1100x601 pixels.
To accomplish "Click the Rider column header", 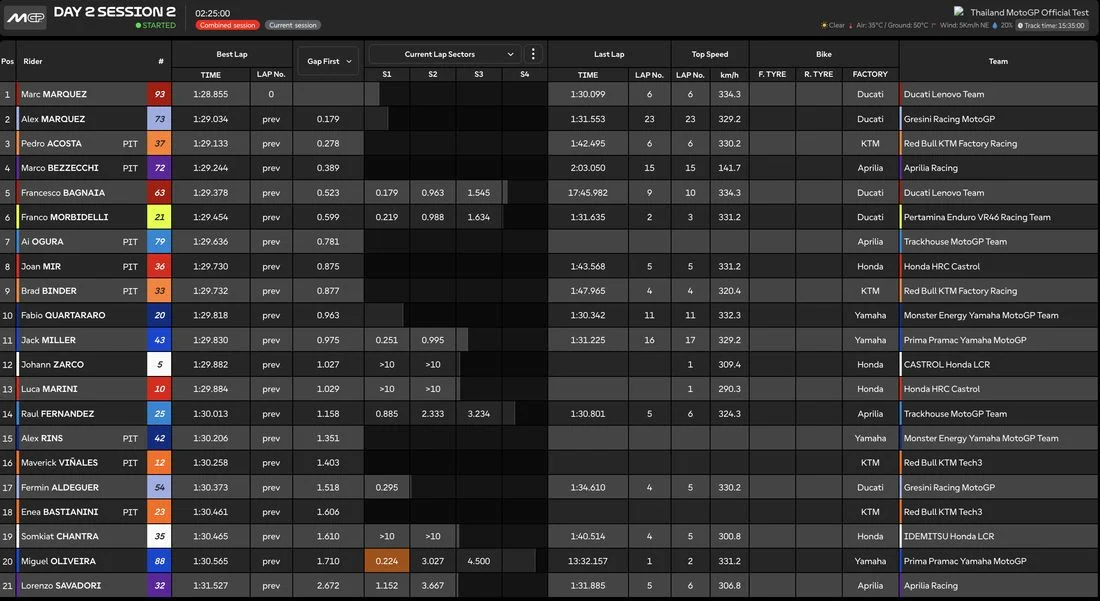I will [33, 61].
